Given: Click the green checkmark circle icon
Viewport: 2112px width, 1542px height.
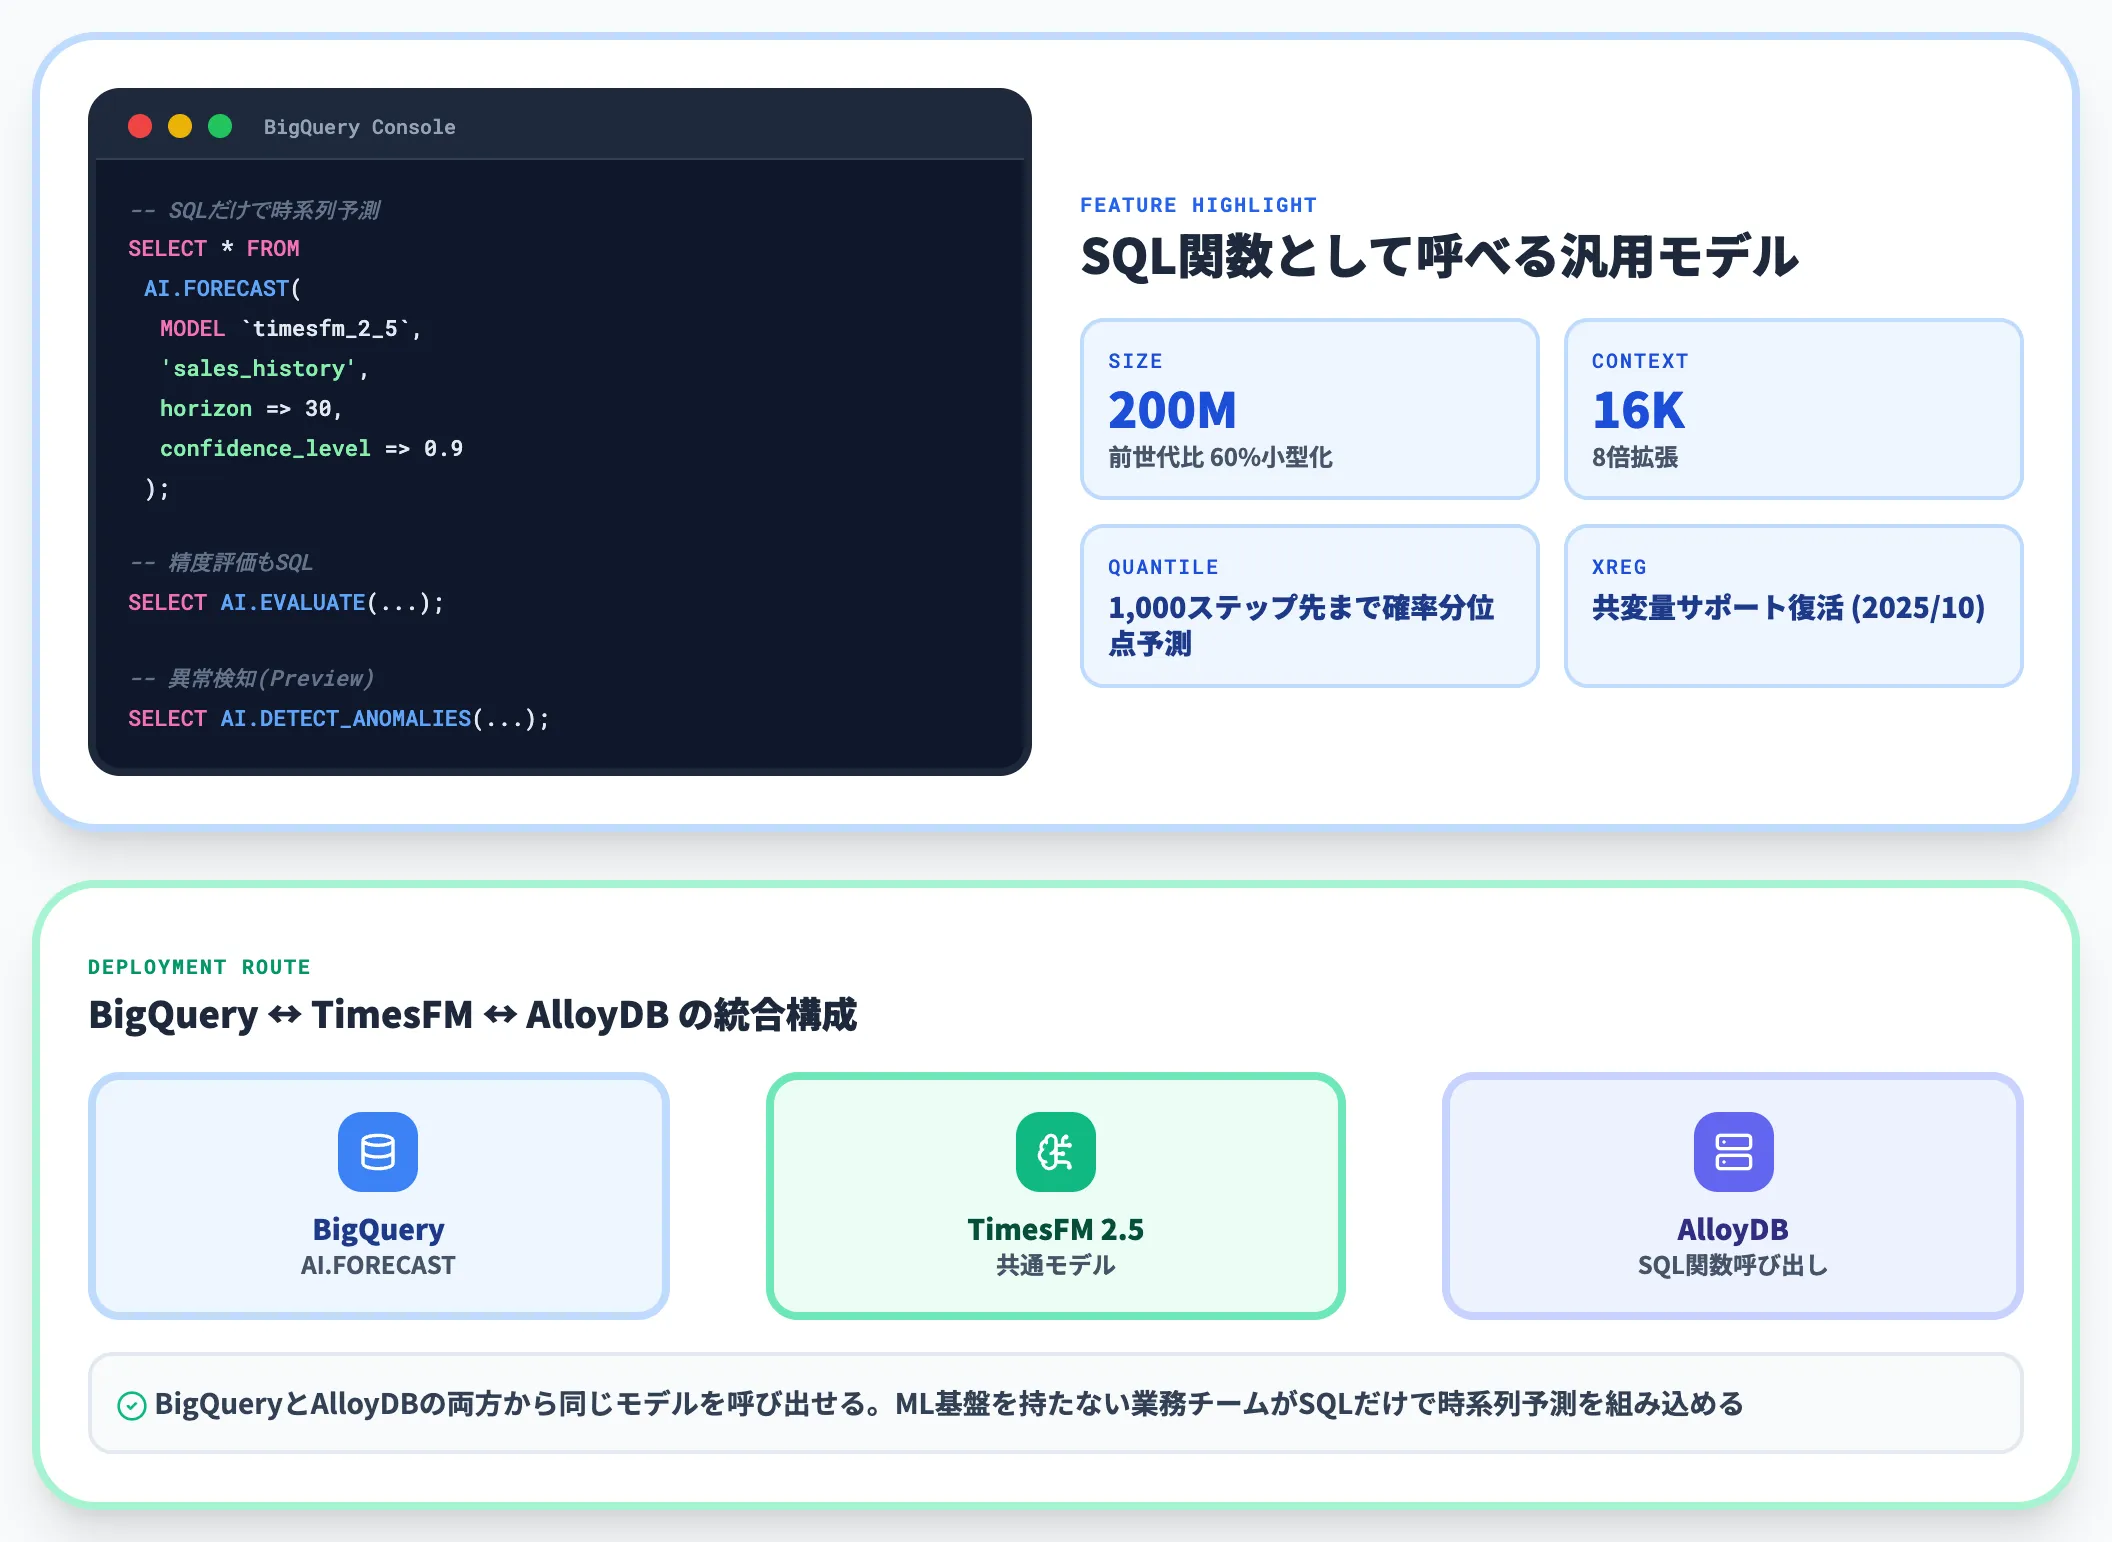Looking at the screenshot, I should coord(132,1405).
